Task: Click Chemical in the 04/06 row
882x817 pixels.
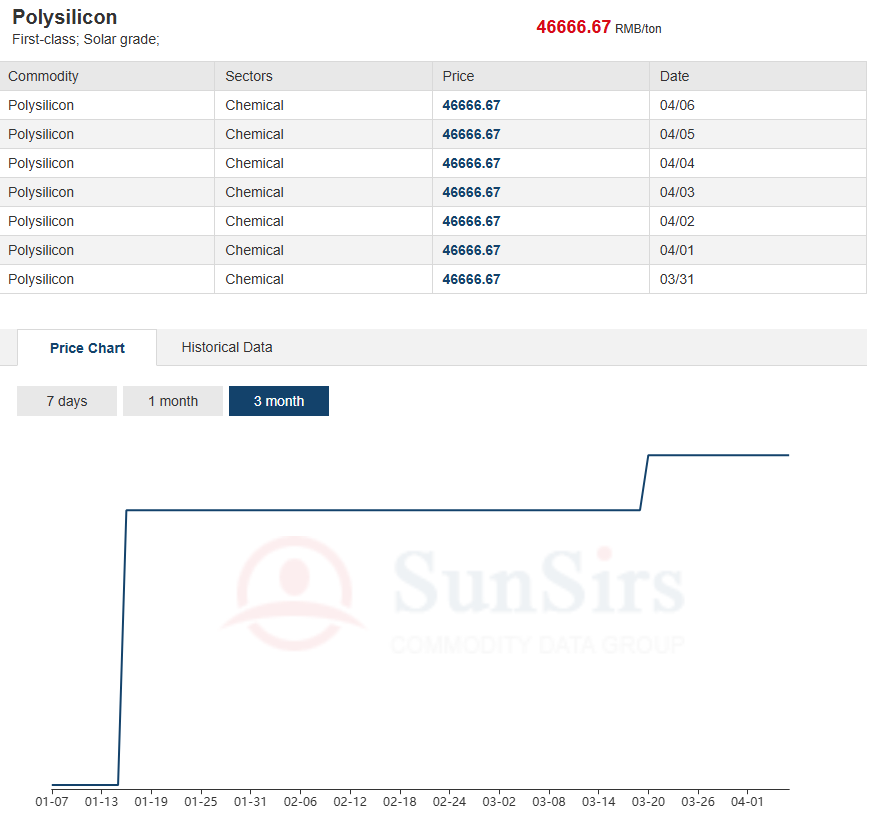Action: click(254, 105)
